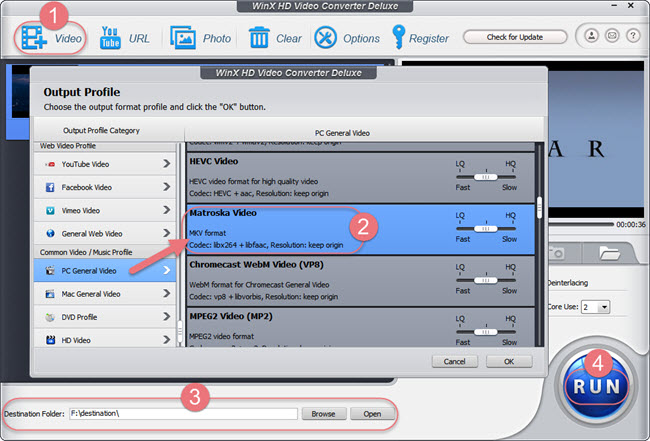The height and width of the screenshot is (441, 650).
Task: Click the Register key icon
Action: 398,37
